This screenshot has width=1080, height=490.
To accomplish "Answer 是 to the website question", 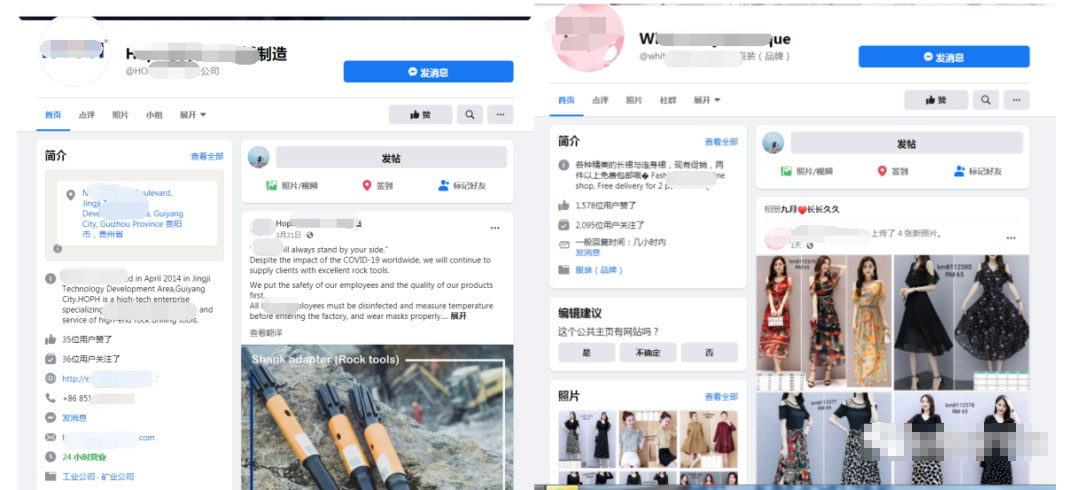I will 587,352.
